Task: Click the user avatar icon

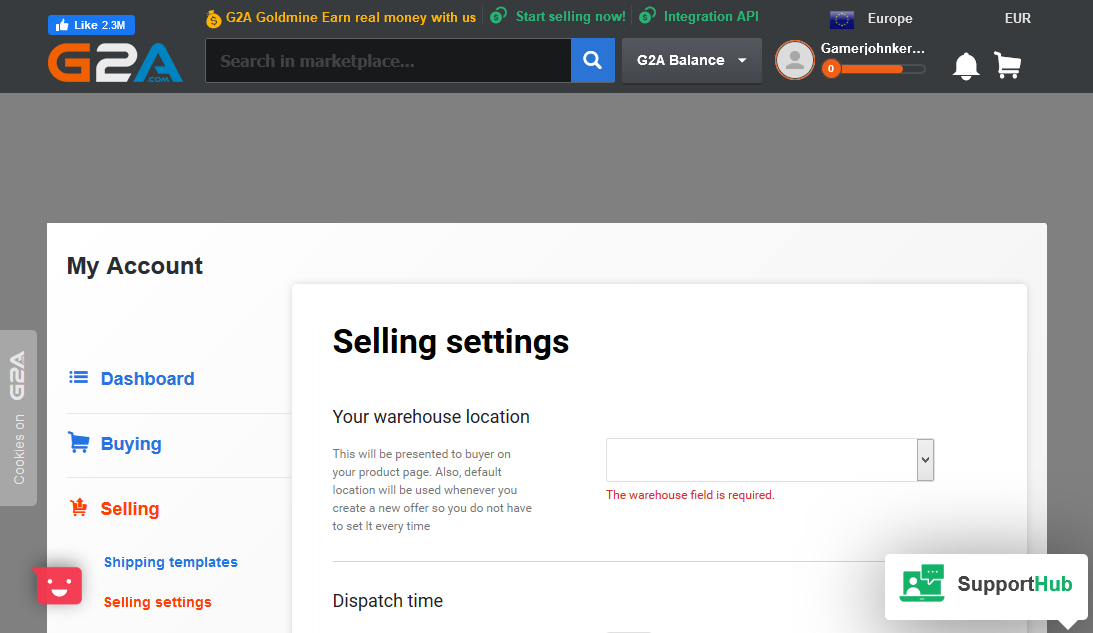Action: (795, 60)
